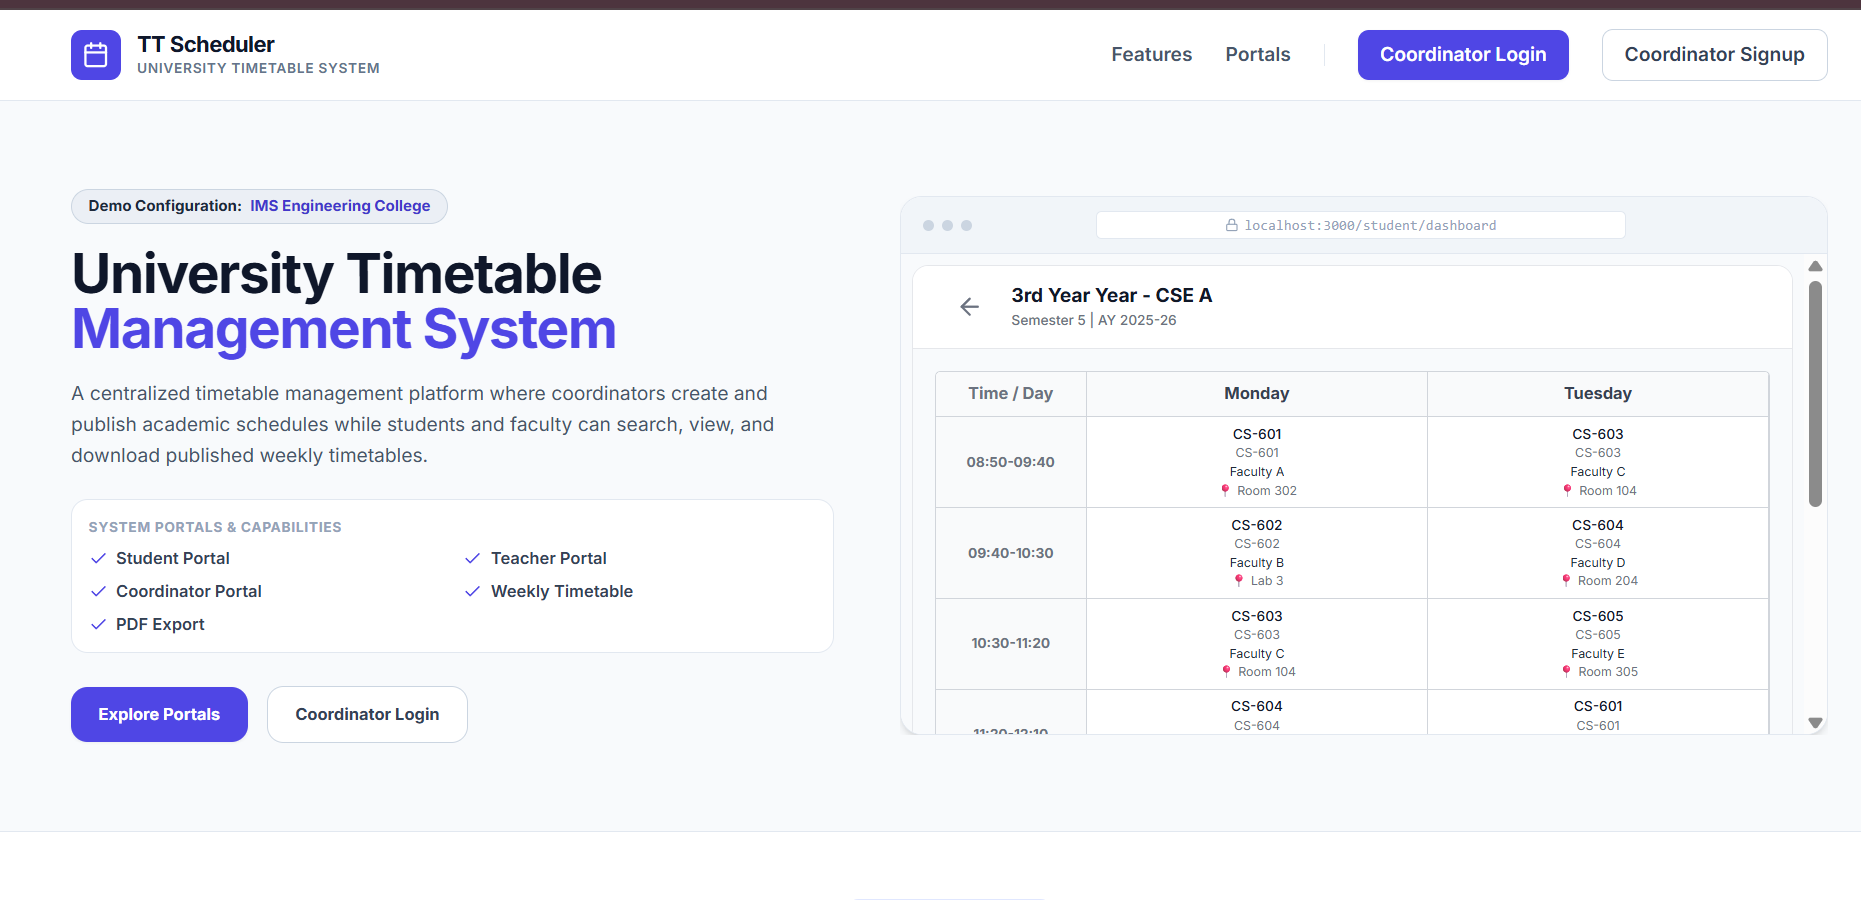Click the Coordinator Signup button
This screenshot has width=1861, height=900.
(x=1714, y=55)
